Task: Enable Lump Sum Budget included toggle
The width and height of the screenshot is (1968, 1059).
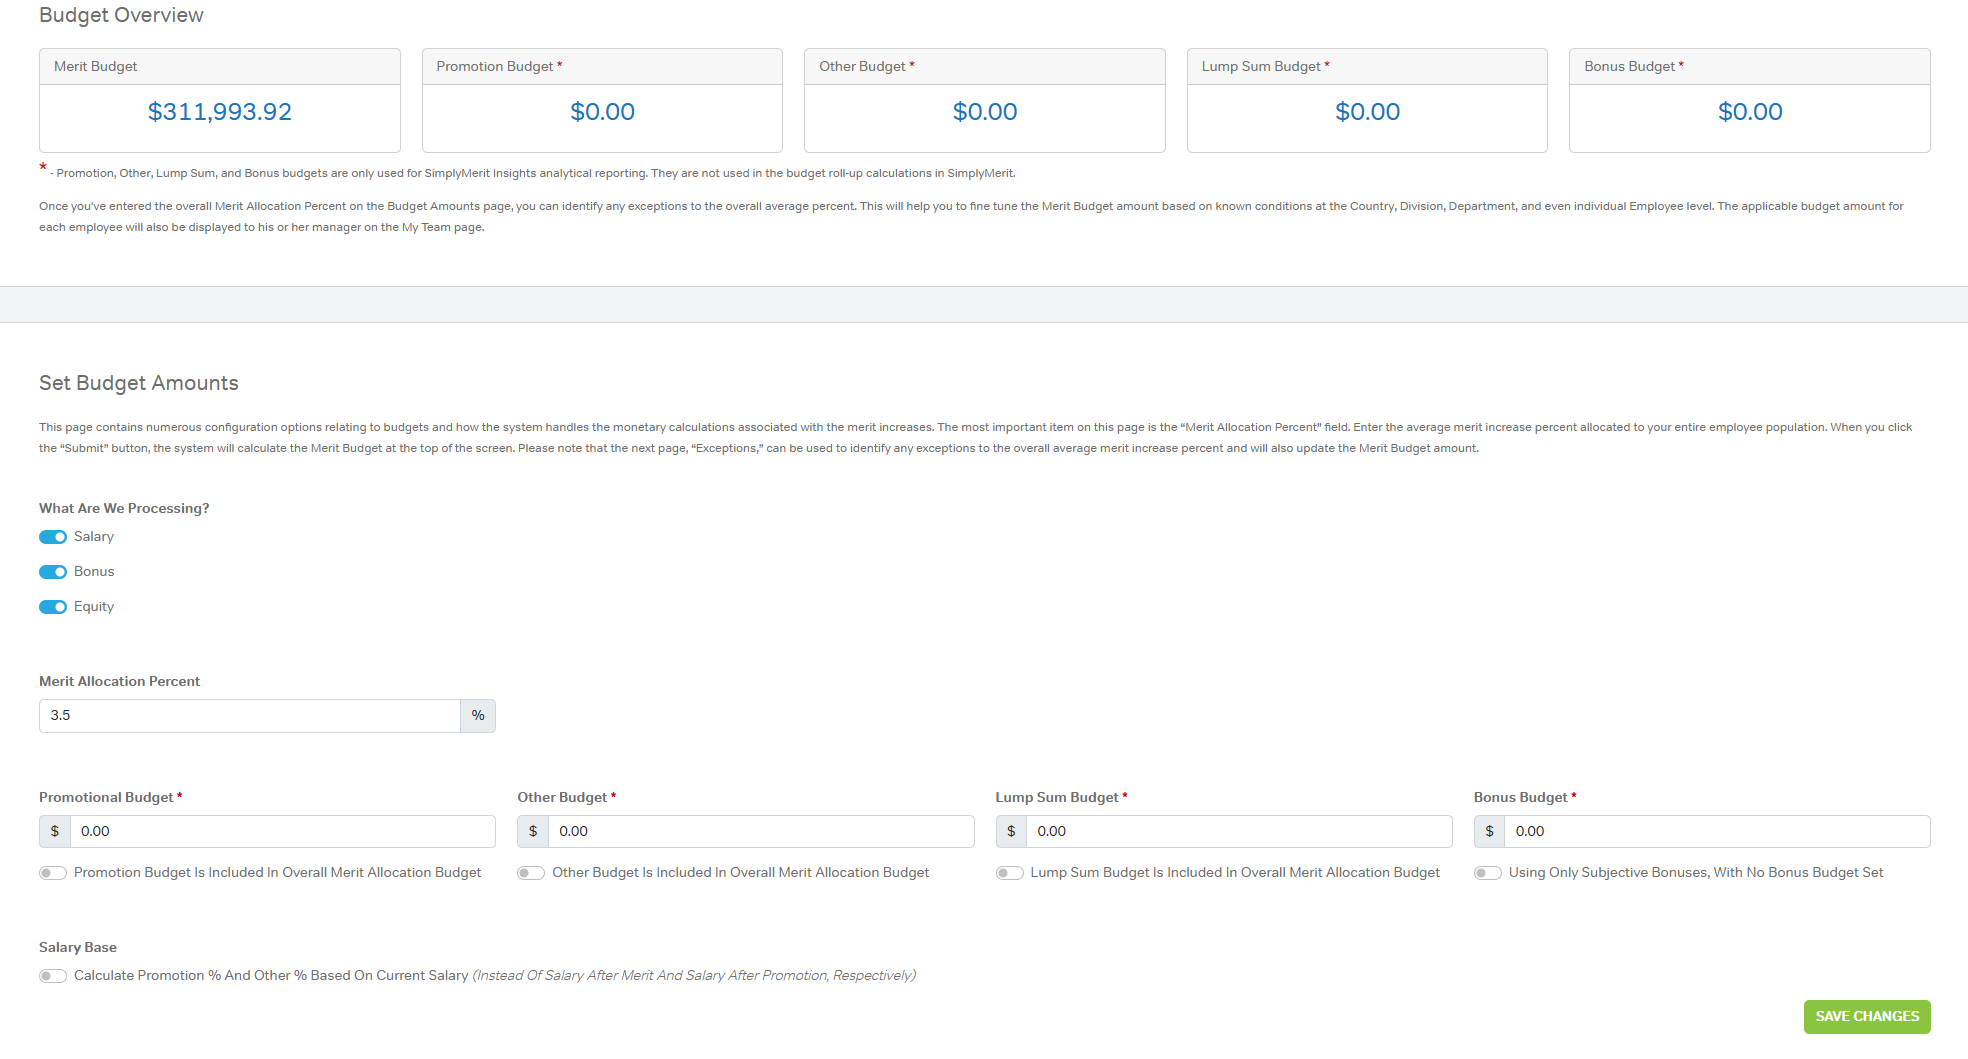Action: [1010, 873]
